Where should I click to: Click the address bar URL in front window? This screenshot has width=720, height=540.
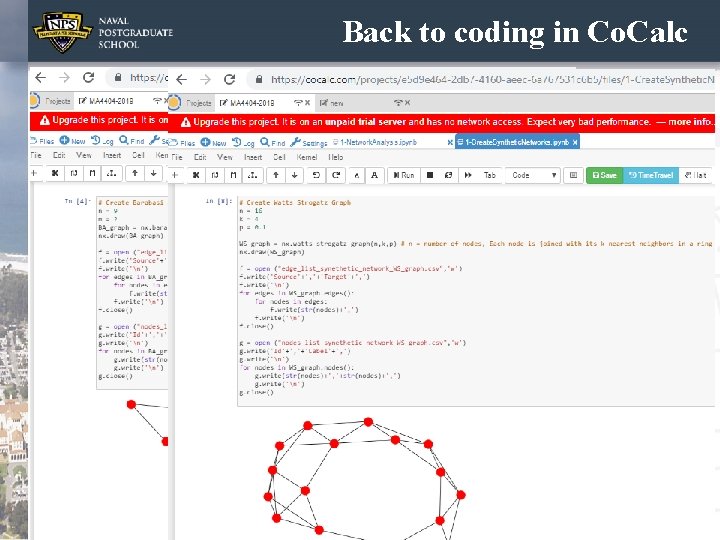[492, 79]
